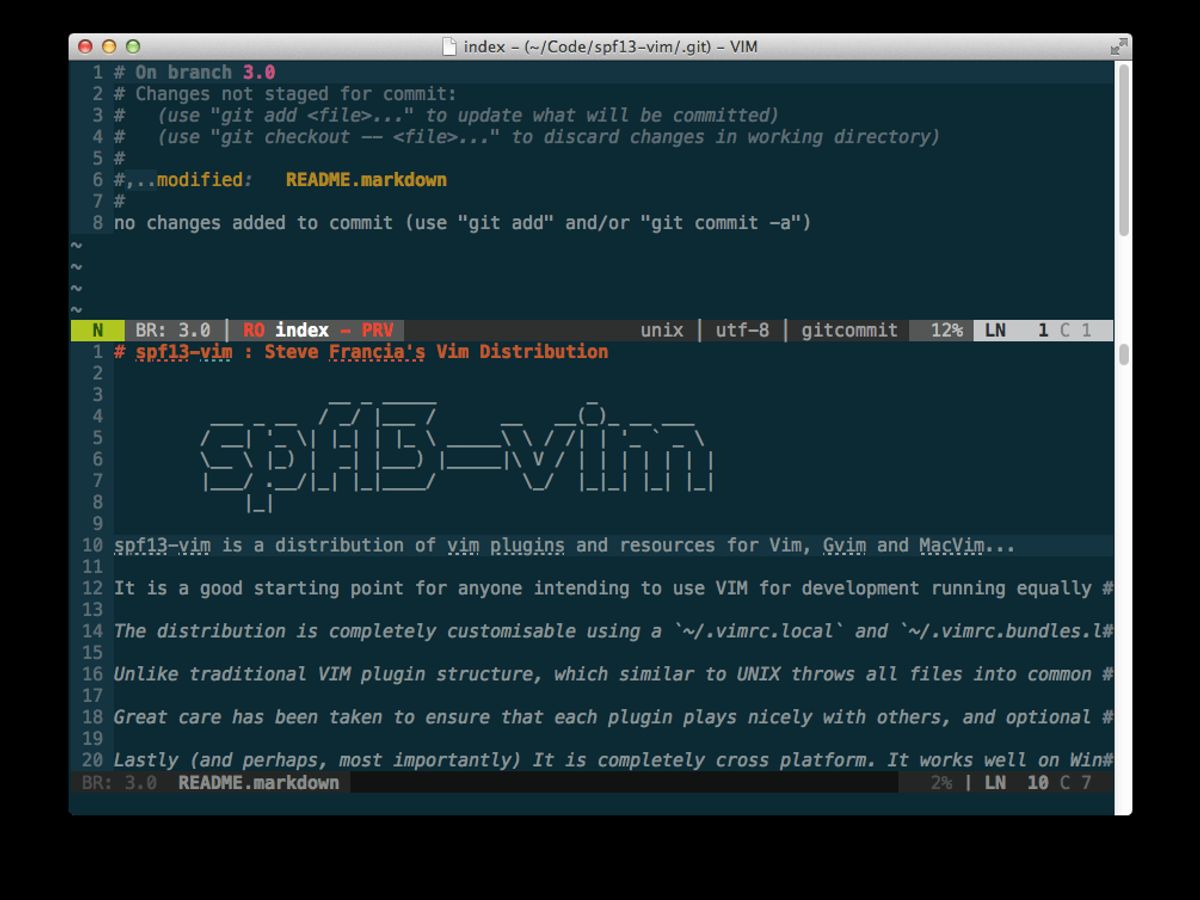Image resolution: width=1200 pixels, height=900 pixels.
Task: Click the upper pane's vertical scrollbar thumb
Action: (1124, 150)
